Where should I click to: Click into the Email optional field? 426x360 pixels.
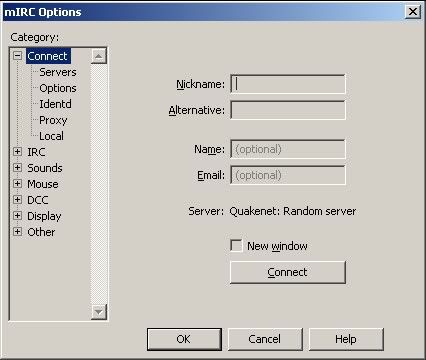pos(288,175)
